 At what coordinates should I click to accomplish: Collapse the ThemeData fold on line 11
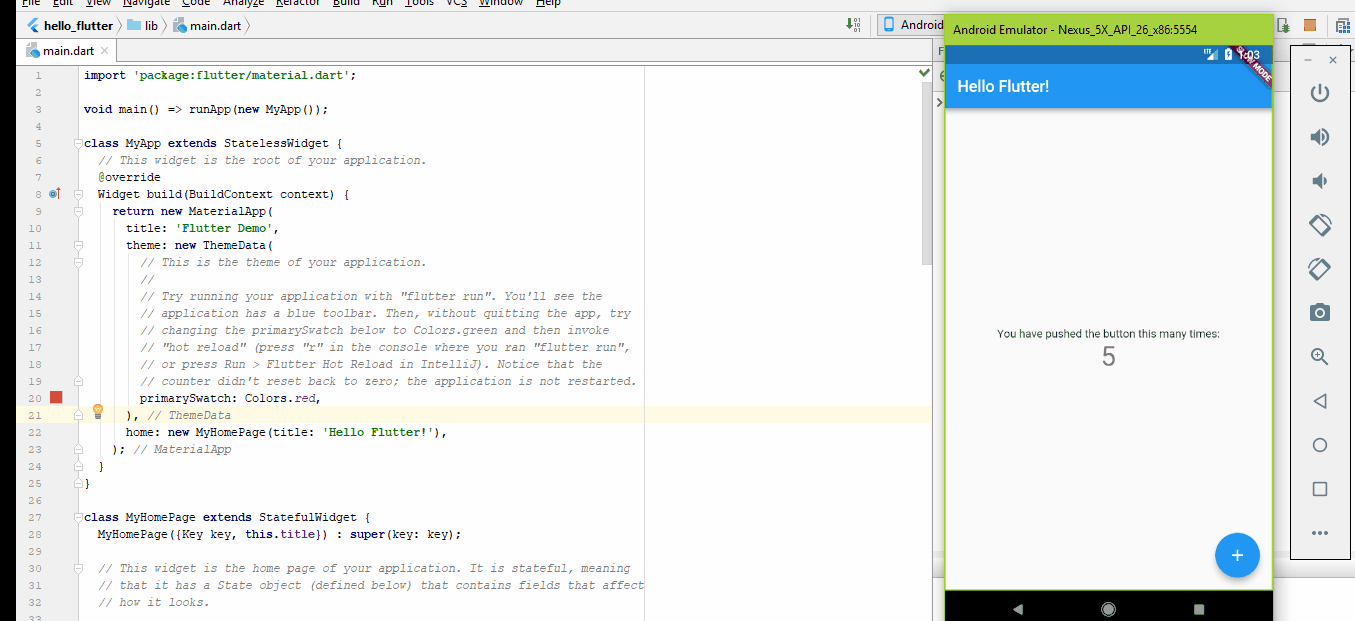pos(78,245)
